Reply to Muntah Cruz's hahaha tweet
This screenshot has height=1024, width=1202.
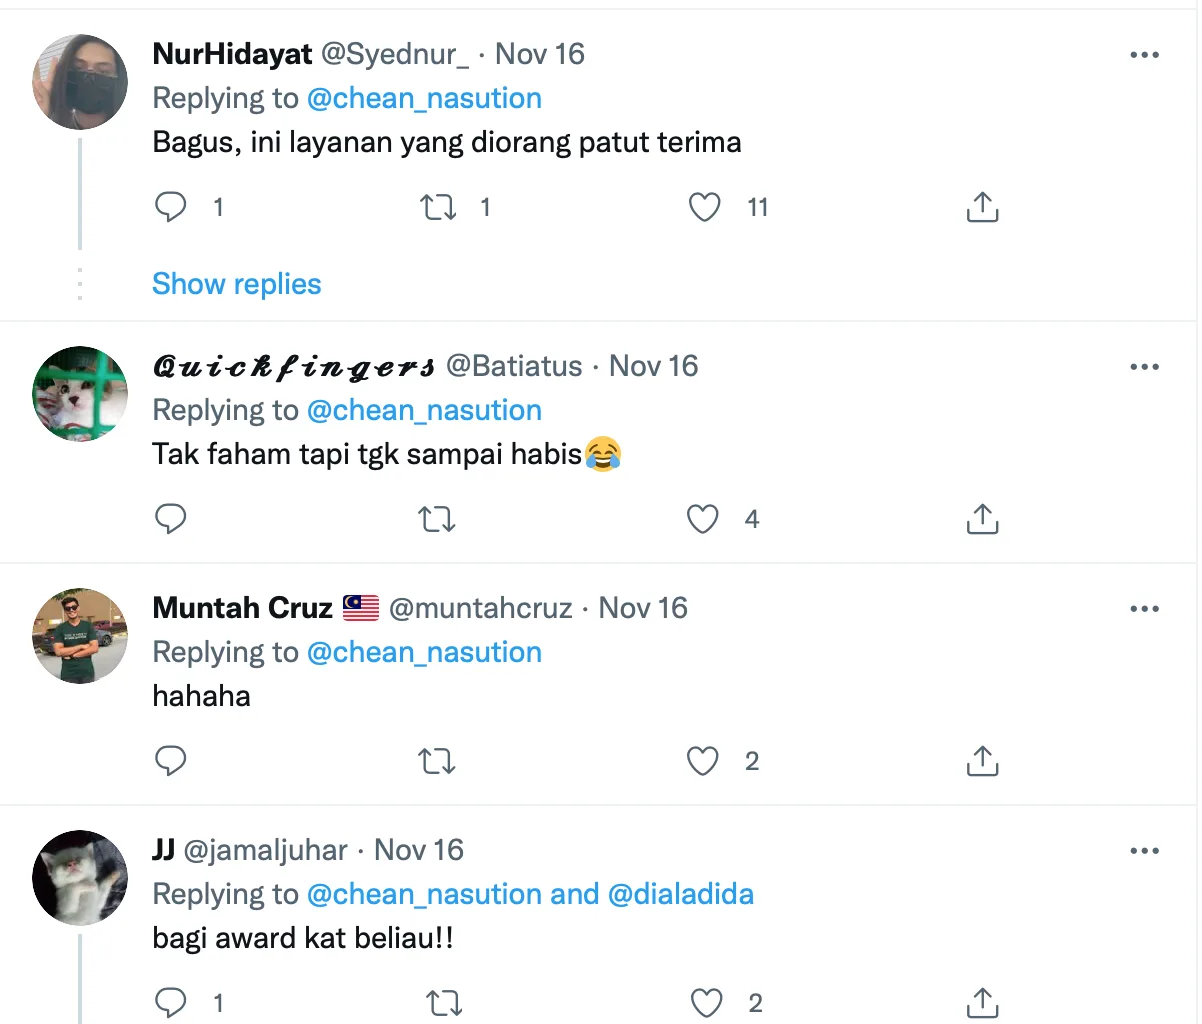[171, 761]
